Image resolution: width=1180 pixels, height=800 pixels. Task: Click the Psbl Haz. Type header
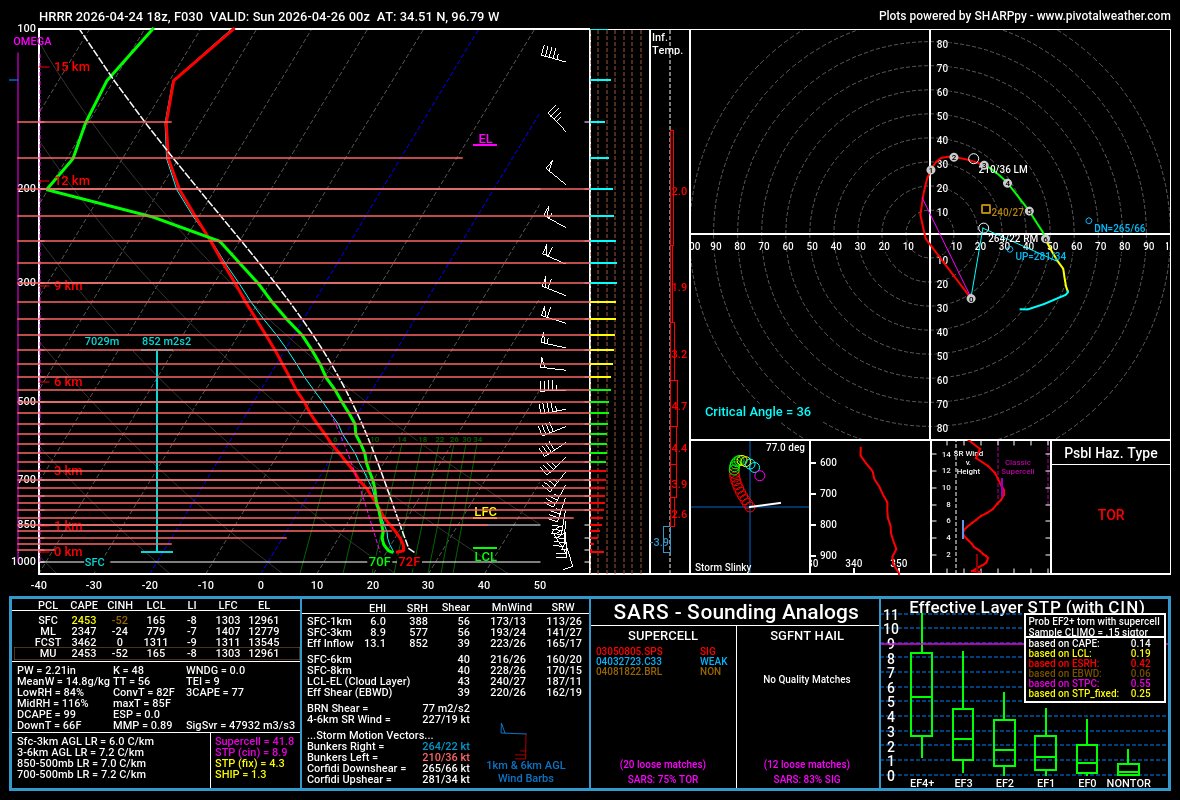(1110, 453)
